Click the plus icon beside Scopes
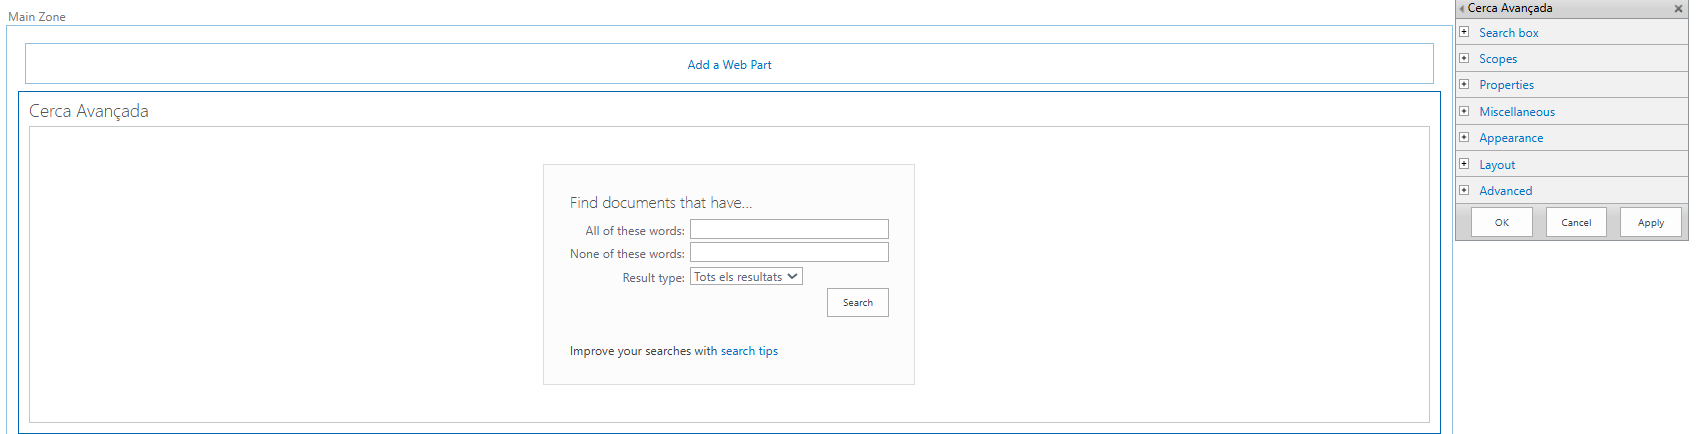Viewport: 1704px width, 434px height. tap(1464, 58)
